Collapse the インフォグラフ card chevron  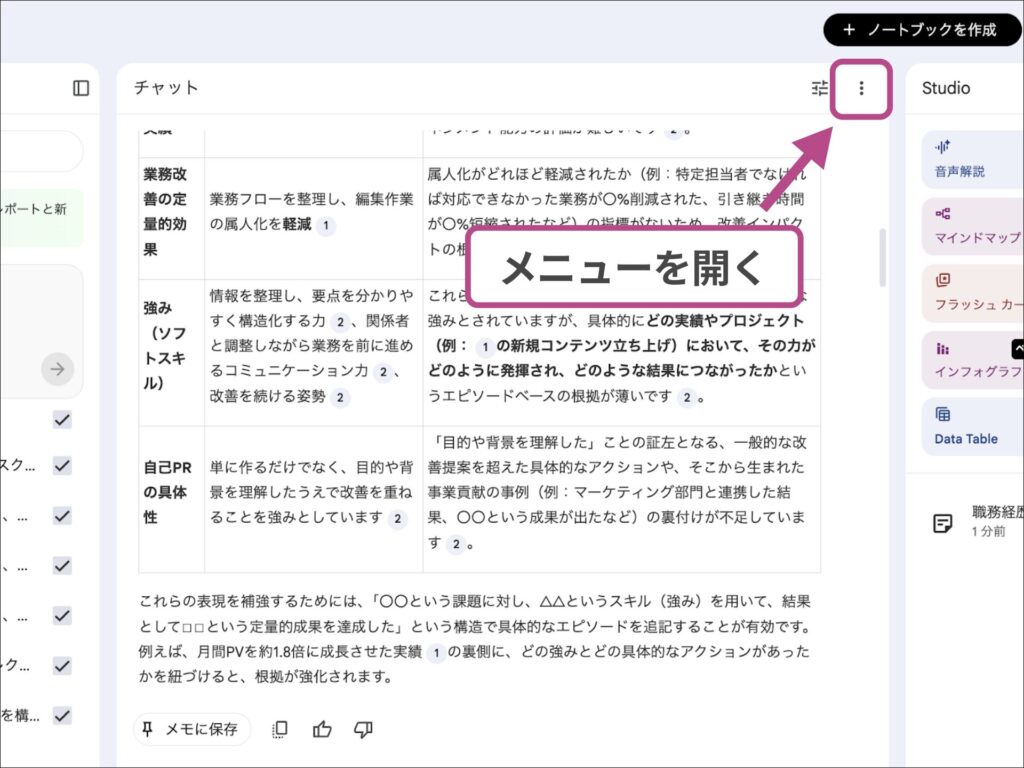click(x=1017, y=348)
